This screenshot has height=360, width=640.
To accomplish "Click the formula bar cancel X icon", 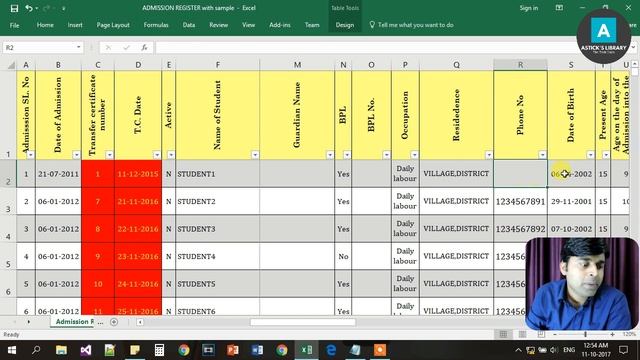I will (108, 48).
